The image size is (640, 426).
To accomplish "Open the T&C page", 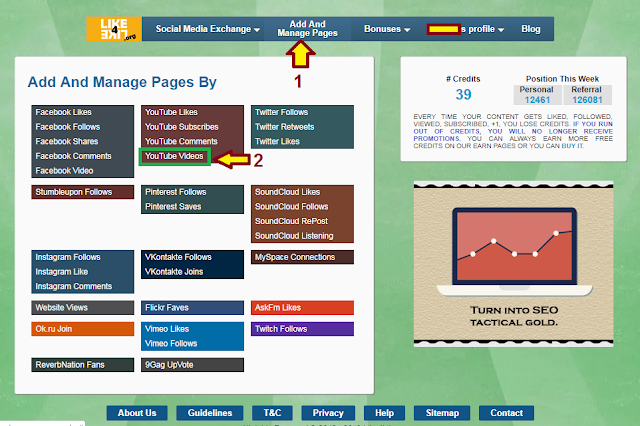I will click(x=272, y=413).
